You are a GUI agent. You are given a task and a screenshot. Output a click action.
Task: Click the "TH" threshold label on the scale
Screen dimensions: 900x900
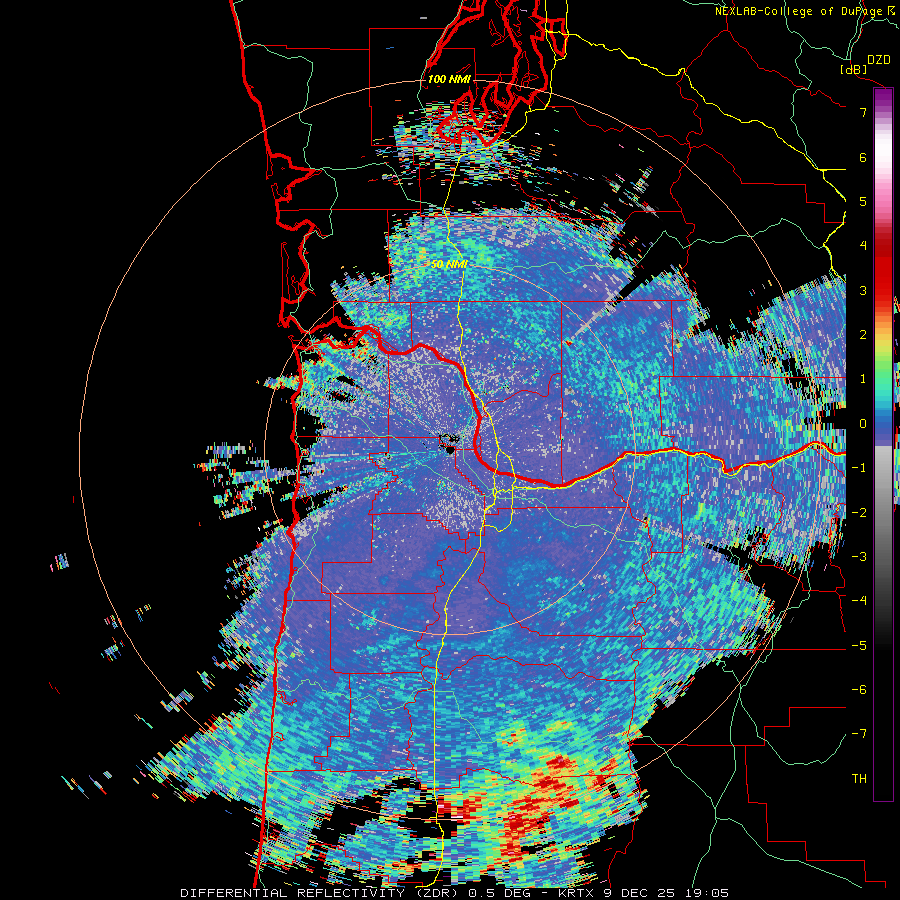click(859, 779)
